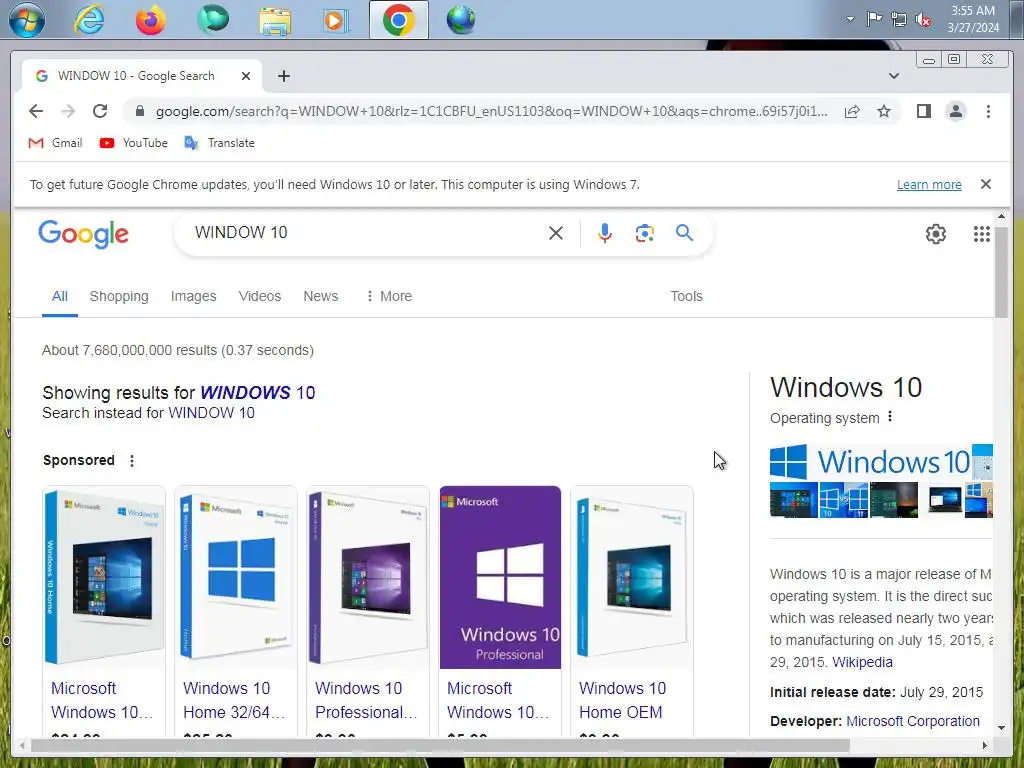Share this page from the address bar
Viewport: 1024px width, 768px height.
click(852, 111)
